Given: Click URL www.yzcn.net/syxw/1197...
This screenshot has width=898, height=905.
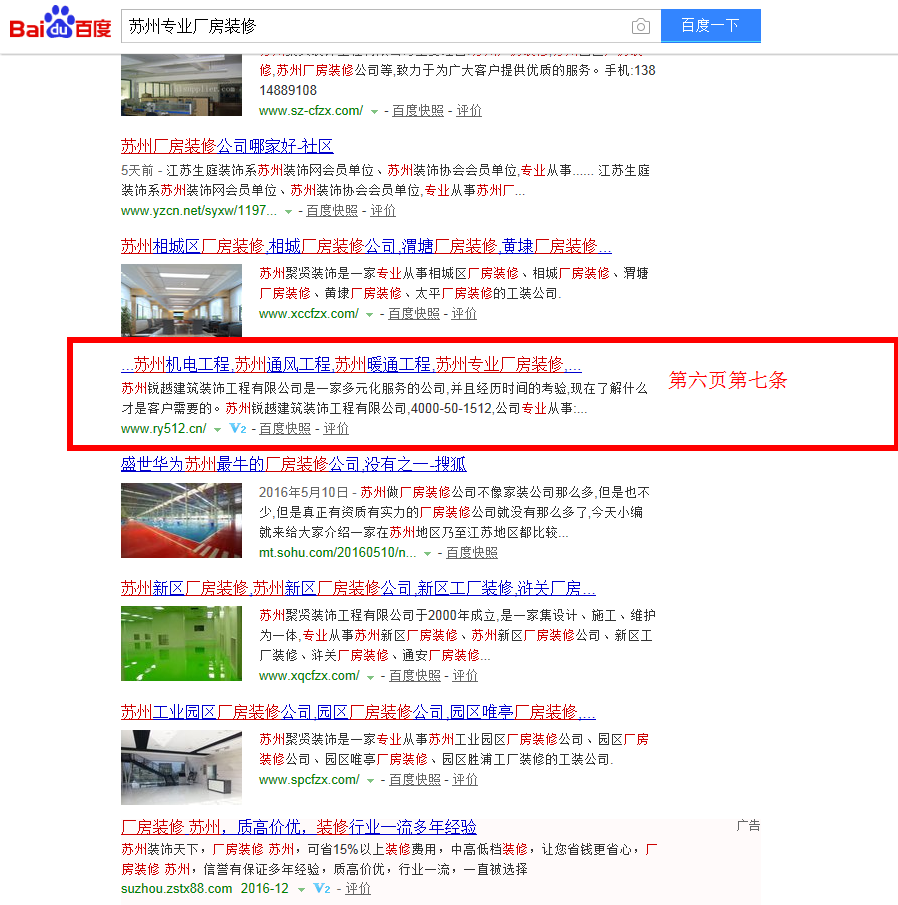Looking at the screenshot, I should tap(199, 211).
